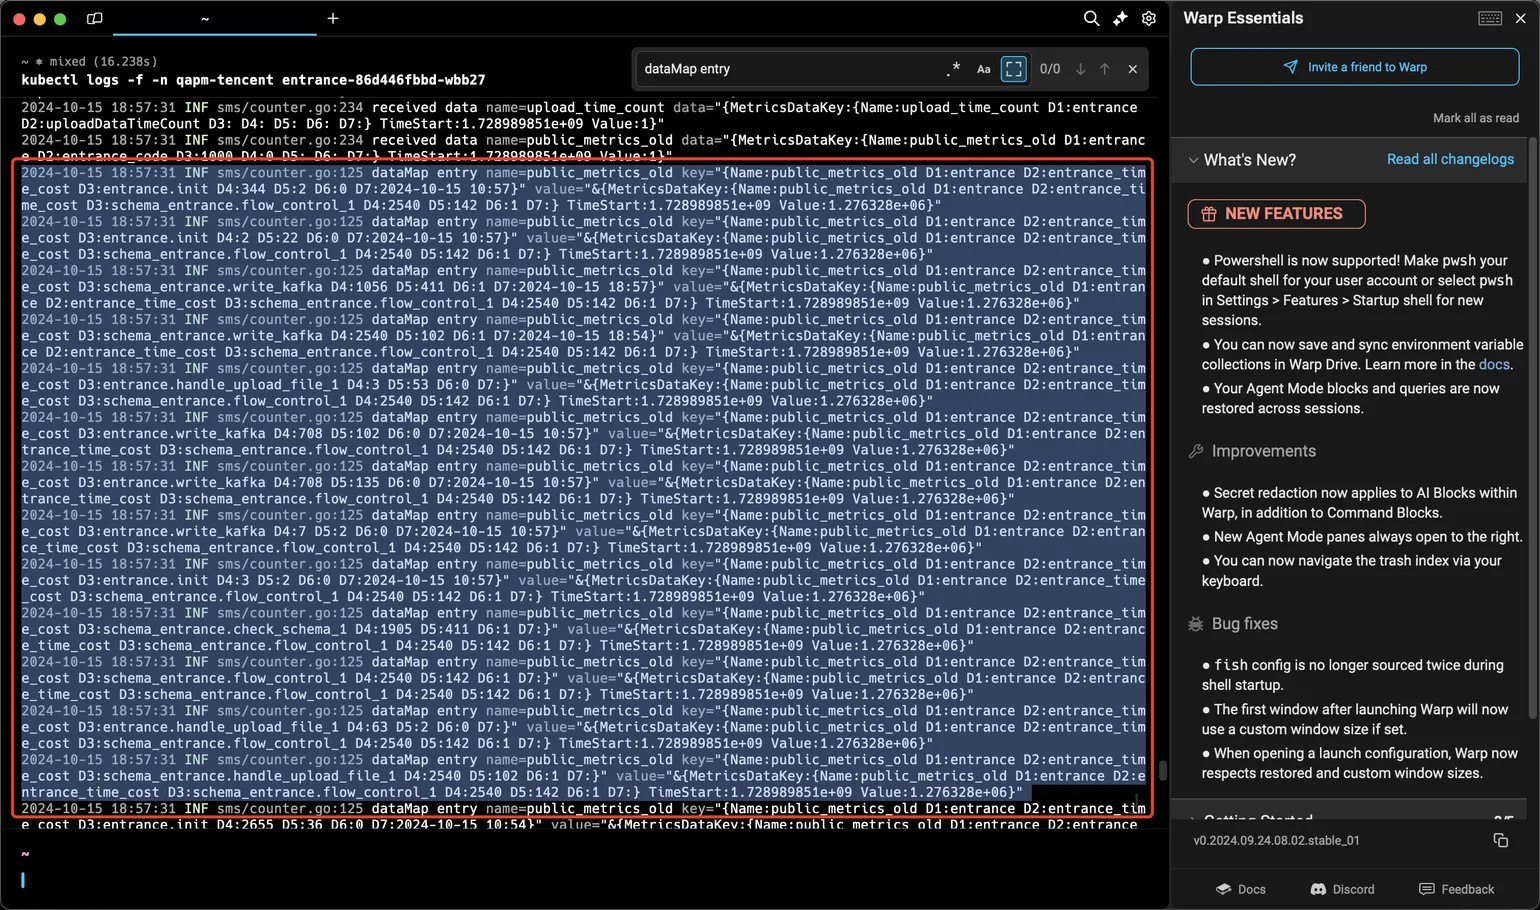Go to previous find match arrow
1540x910 pixels.
[x=1105, y=69]
